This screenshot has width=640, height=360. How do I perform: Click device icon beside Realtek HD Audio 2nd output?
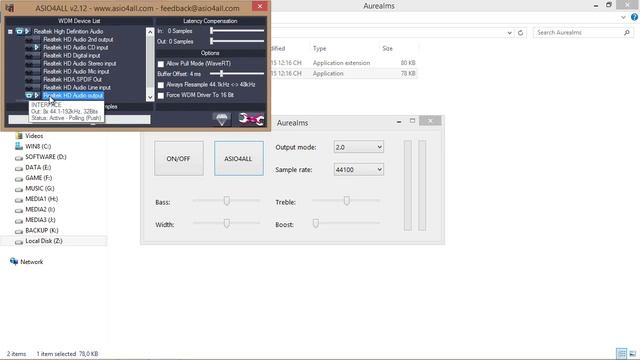(32, 40)
